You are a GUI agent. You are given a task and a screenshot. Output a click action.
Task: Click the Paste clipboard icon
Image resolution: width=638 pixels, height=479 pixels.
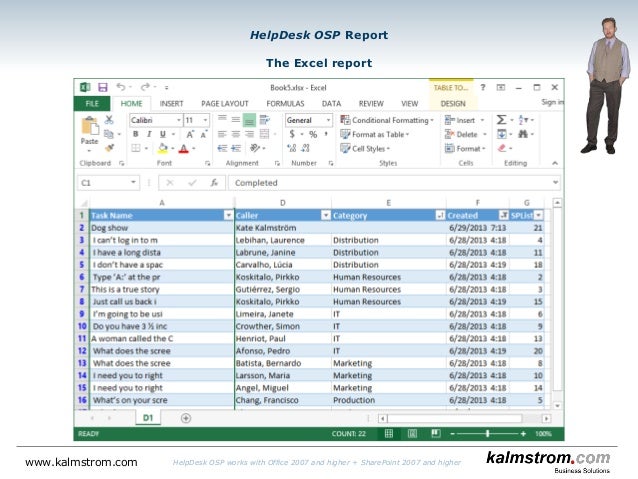point(90,125)
